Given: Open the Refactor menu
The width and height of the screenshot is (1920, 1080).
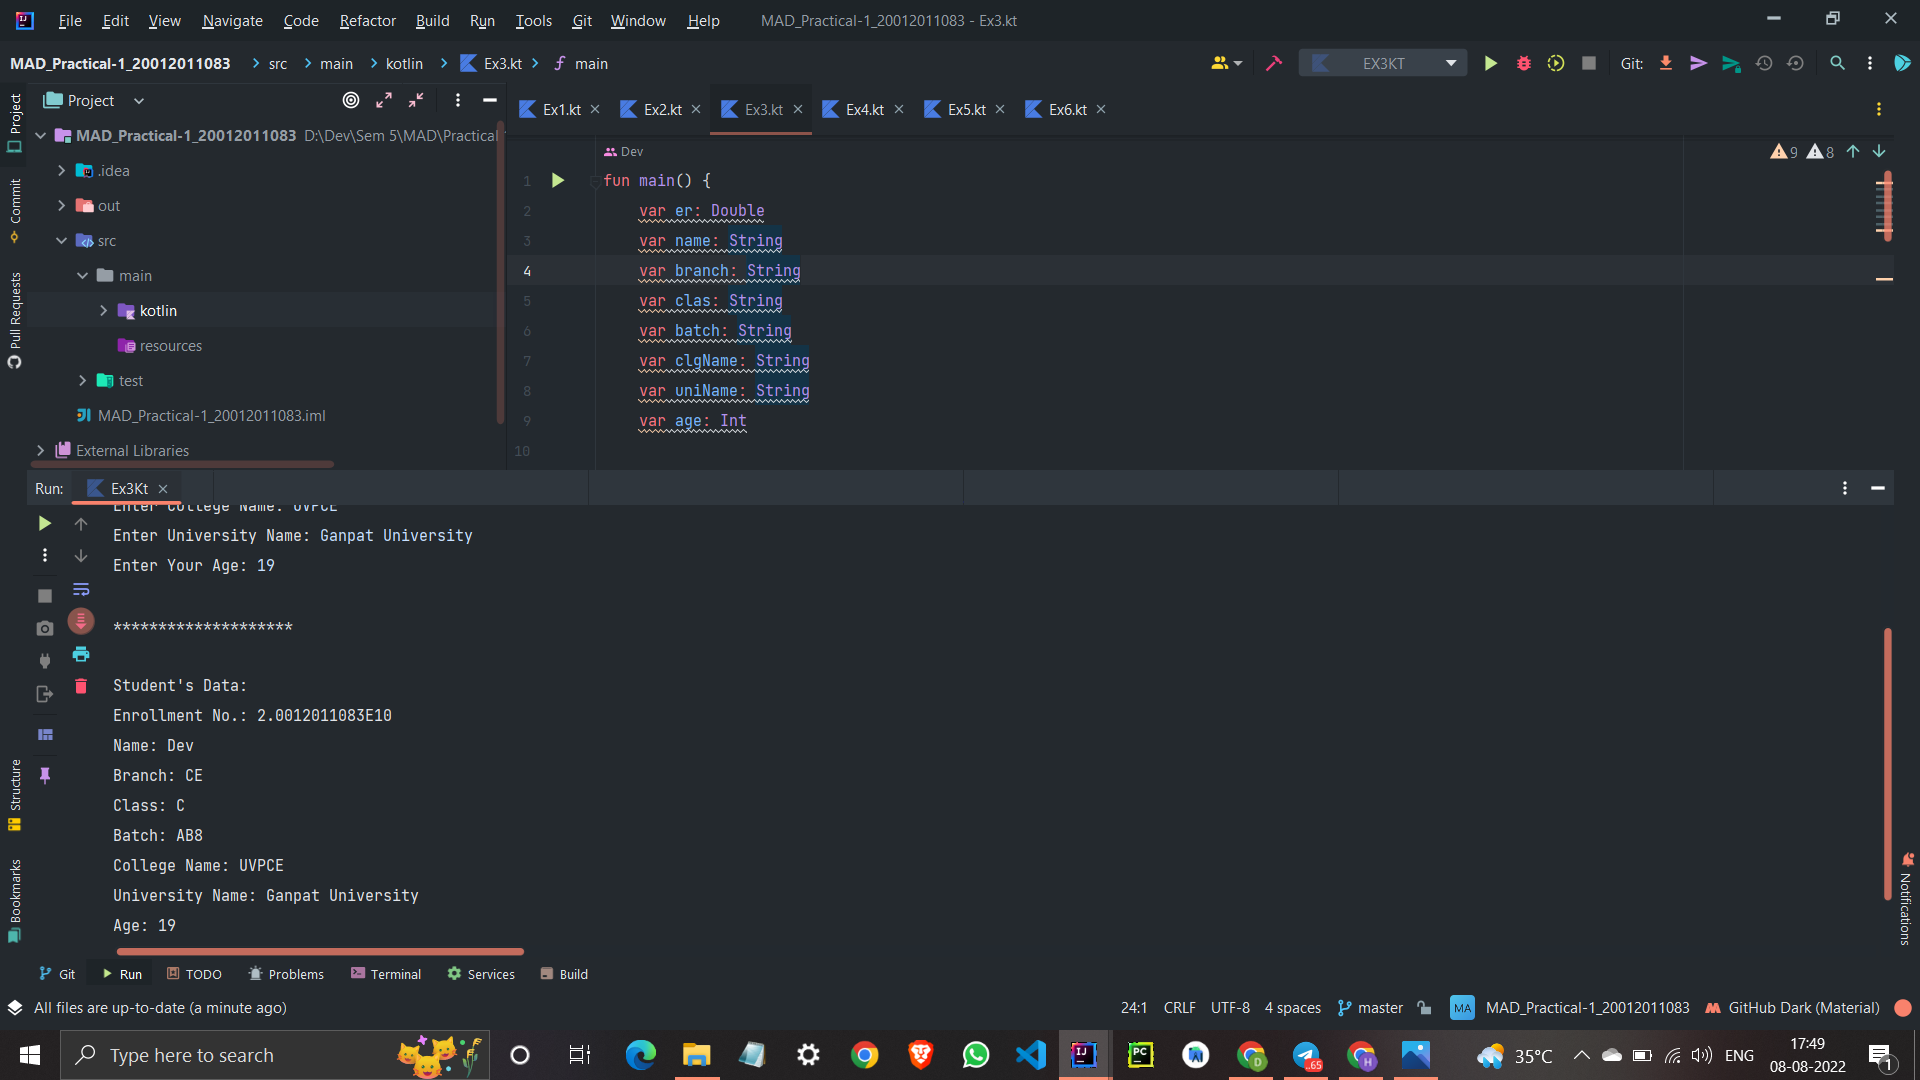Looking at the screenshot, I should pyautogui.click(x=367, y=20).
